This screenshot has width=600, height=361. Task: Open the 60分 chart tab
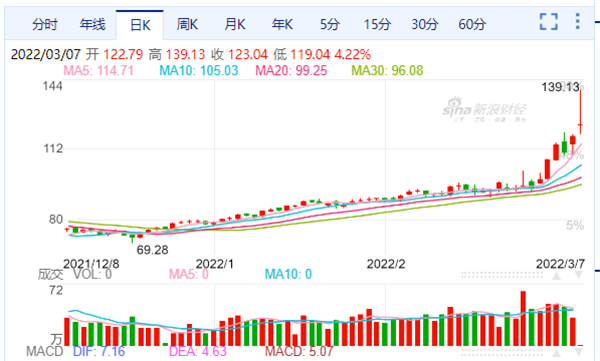472,25
